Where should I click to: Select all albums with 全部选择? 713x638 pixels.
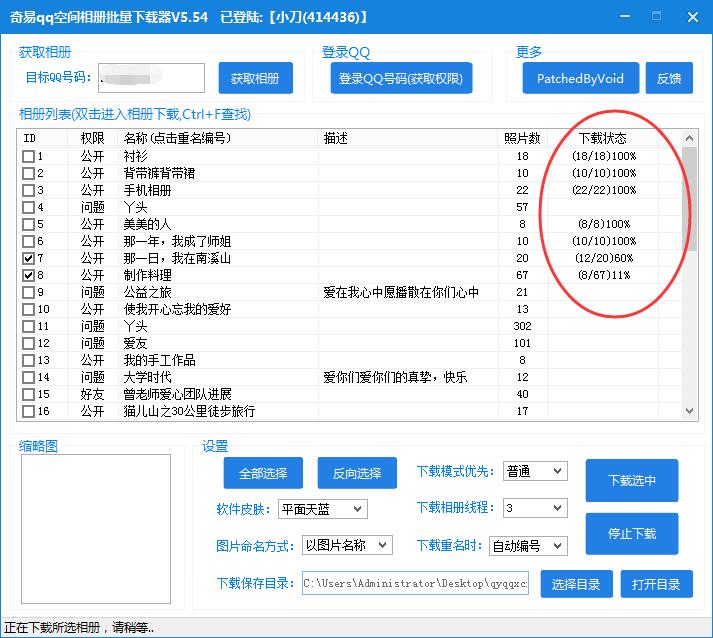pos(263,473)
